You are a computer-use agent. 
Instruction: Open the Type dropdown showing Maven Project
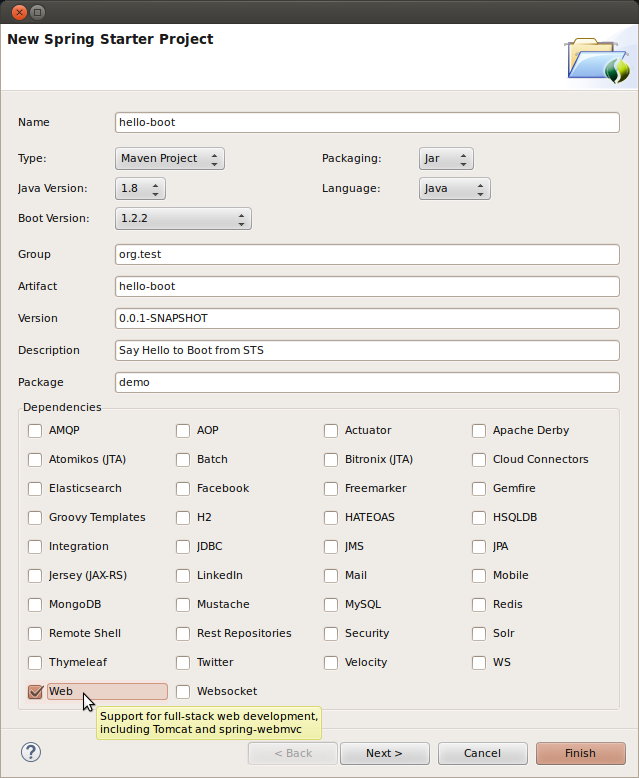(x=170, y=159)
